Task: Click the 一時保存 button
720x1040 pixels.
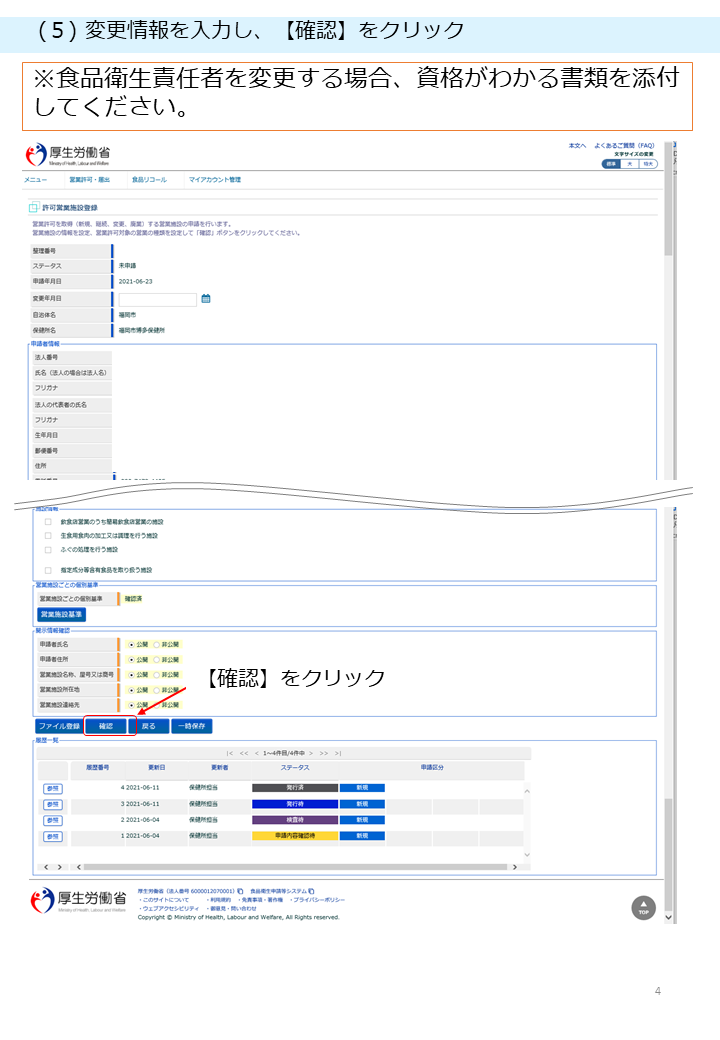Action: pyautogui.click(x=191, y=726)
